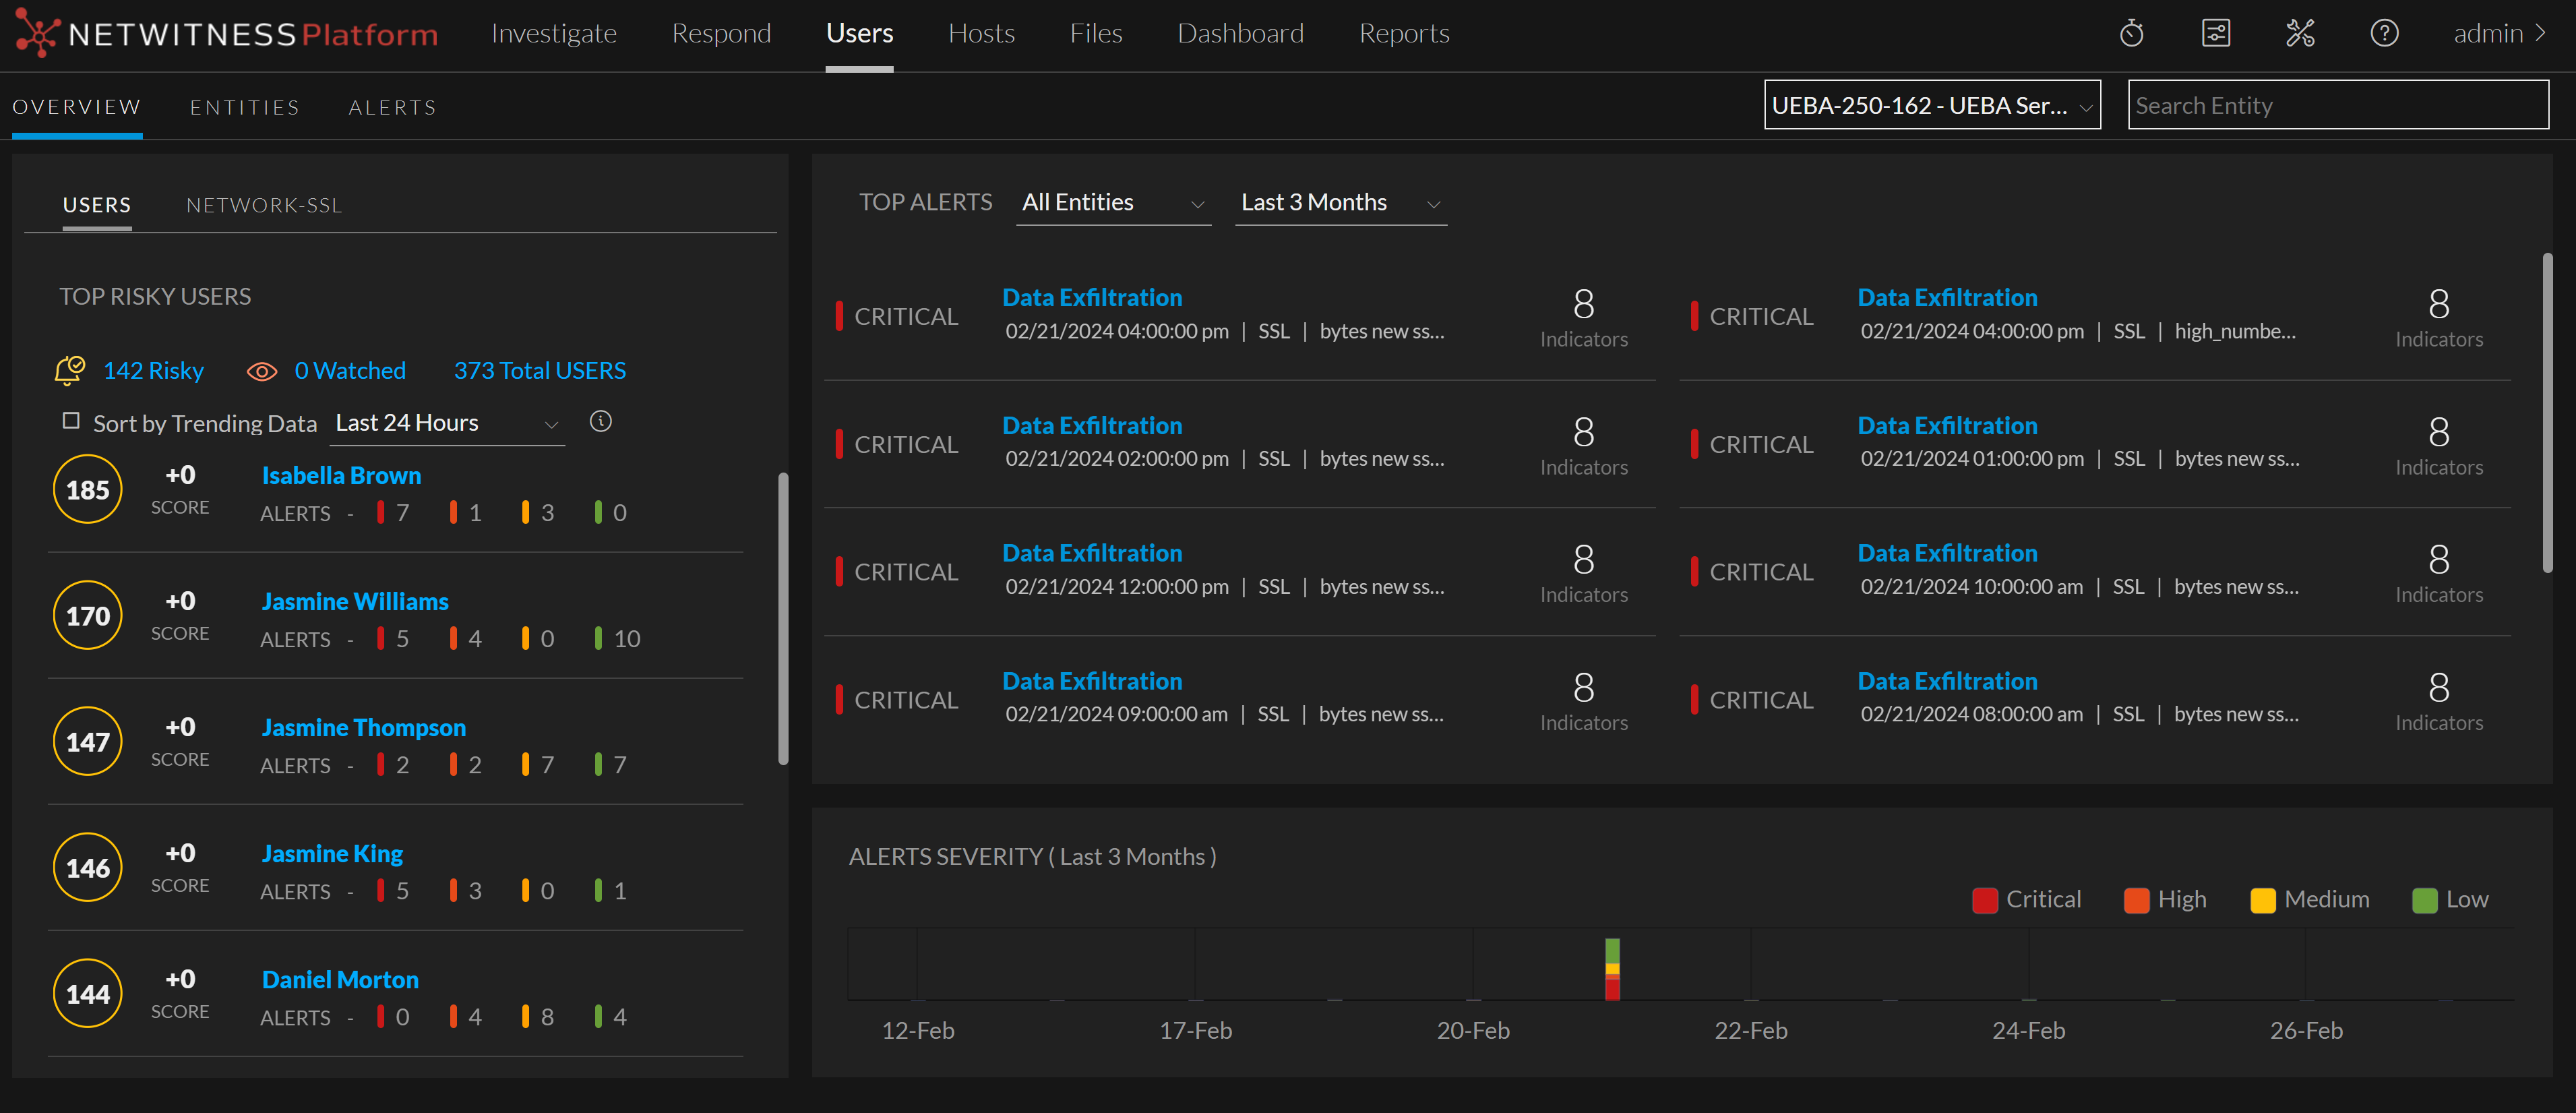Click the stacked severity bar on the chart

(x=1612, y=969)
